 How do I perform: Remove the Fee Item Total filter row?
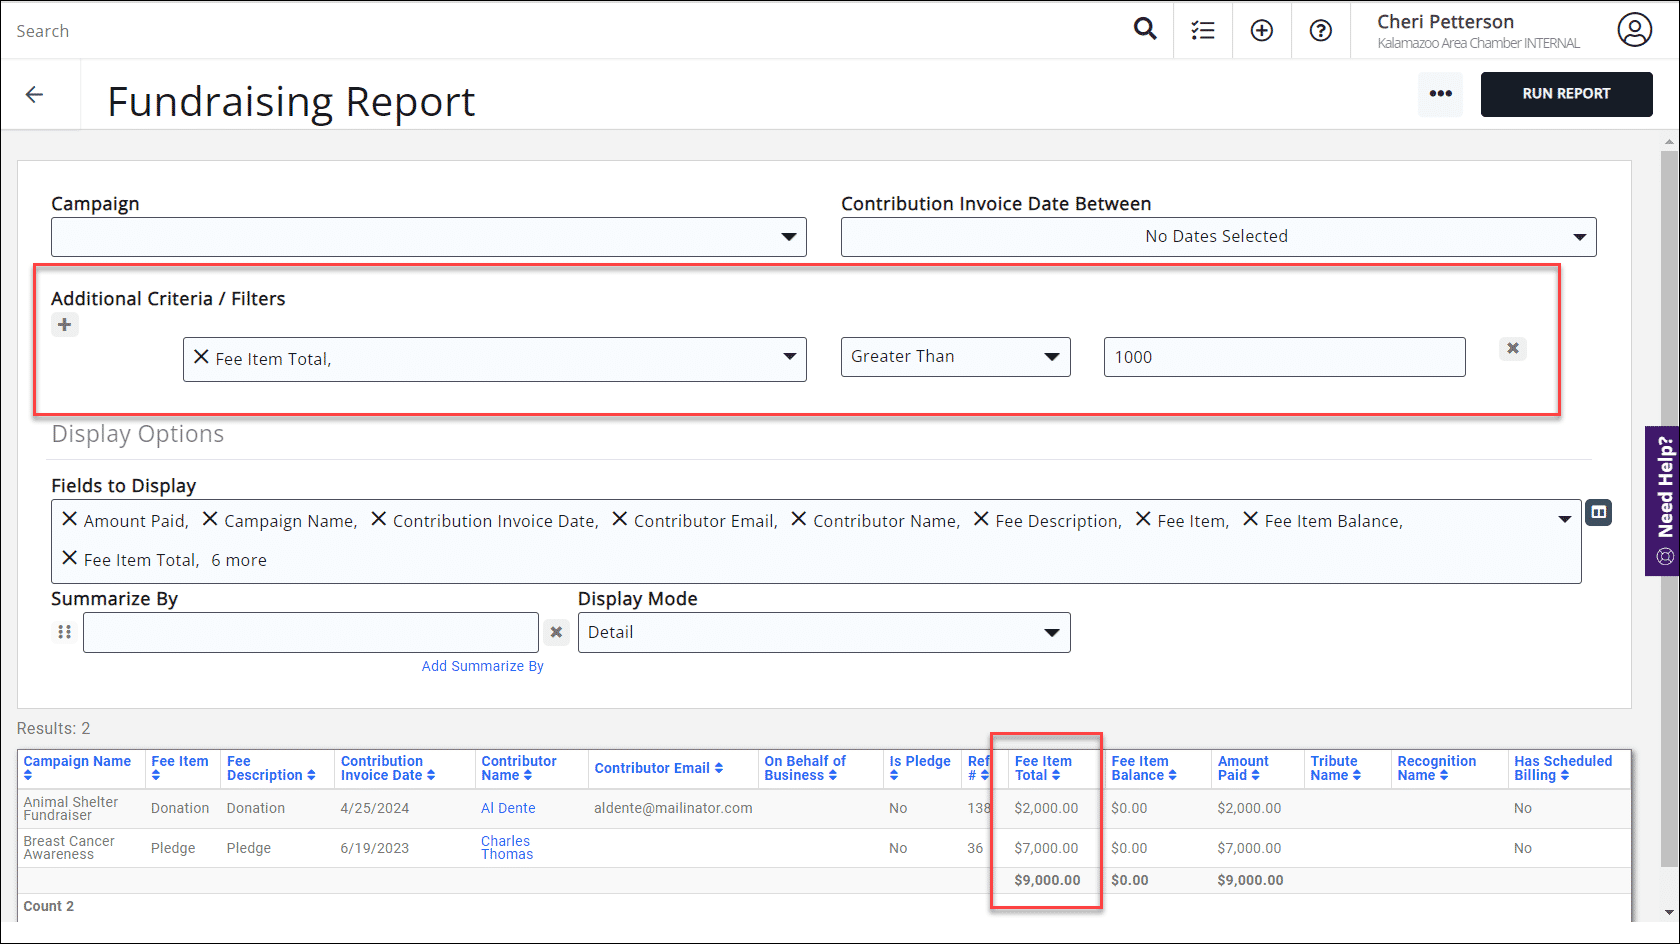click(x=1512, y=348)
